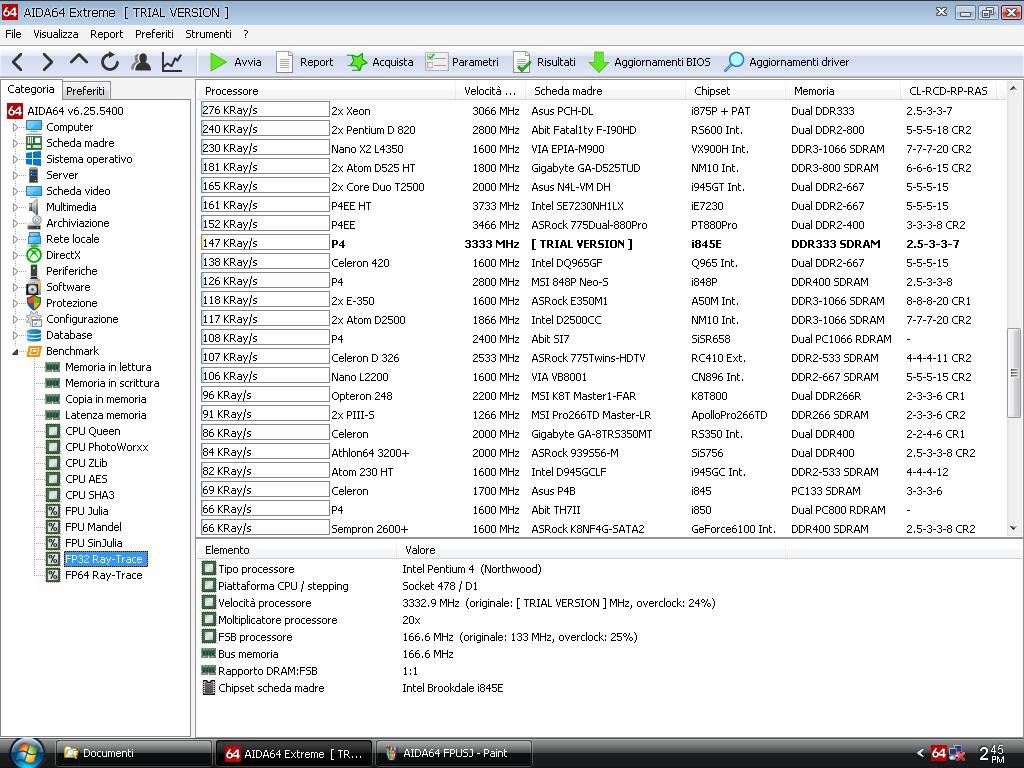Open the Strumenti menu
This screenshot has width=1024, height=768.
point(208,34)
